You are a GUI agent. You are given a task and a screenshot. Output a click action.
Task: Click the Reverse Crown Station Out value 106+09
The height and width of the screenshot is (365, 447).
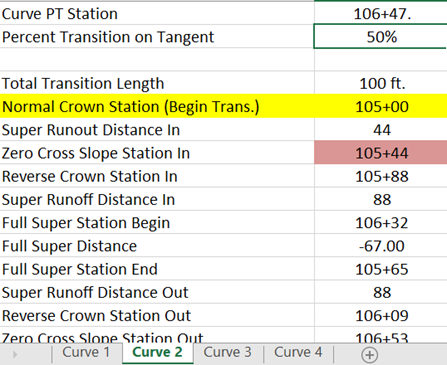pos(381,315)
